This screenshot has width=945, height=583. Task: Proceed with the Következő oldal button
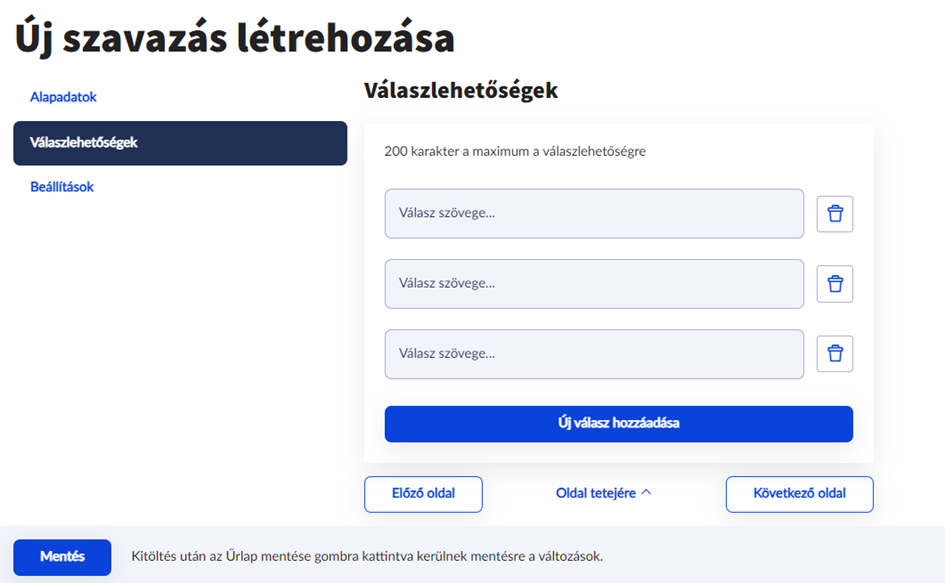click(799, 494)
